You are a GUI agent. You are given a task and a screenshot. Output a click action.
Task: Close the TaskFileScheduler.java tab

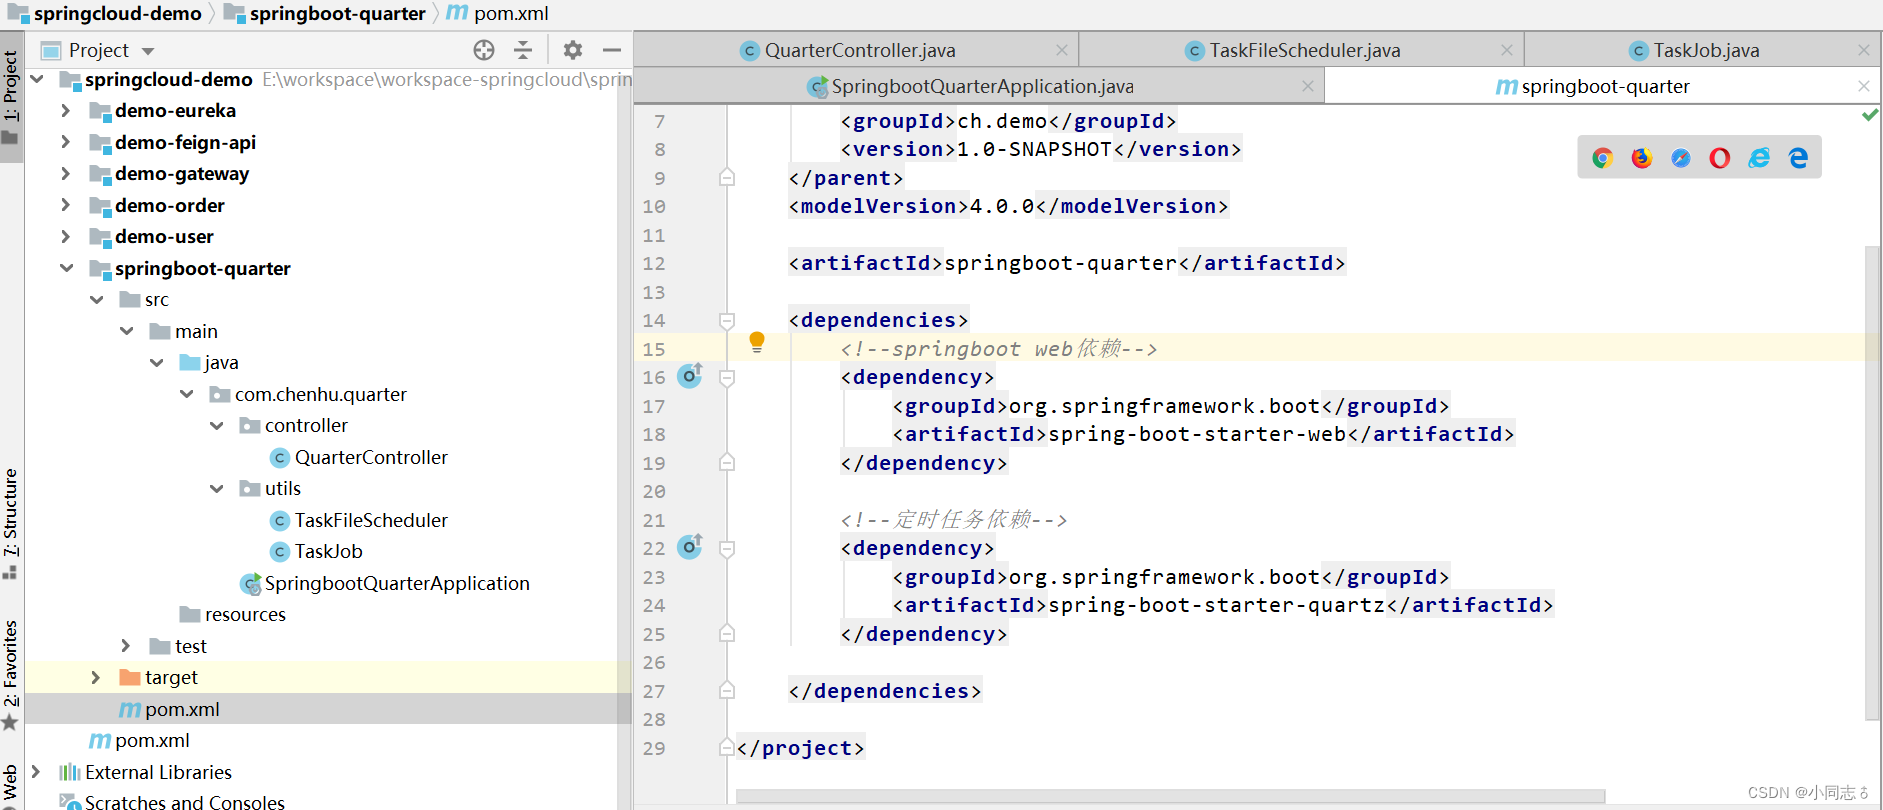coord(1506,50)
